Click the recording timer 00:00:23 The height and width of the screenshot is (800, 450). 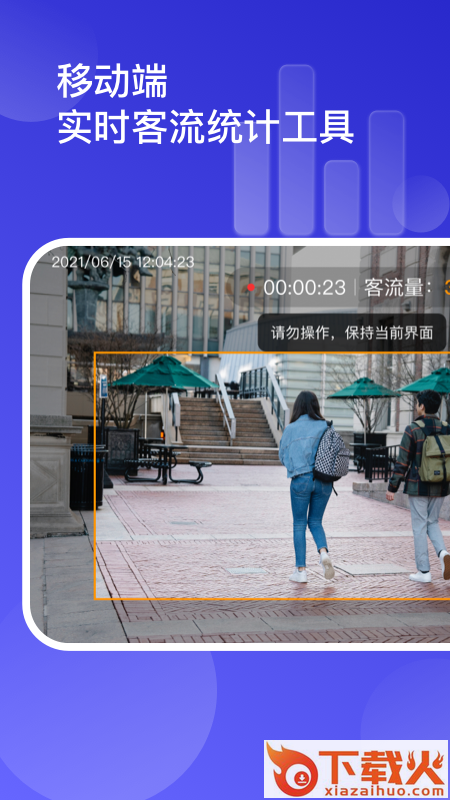(305, 288)
